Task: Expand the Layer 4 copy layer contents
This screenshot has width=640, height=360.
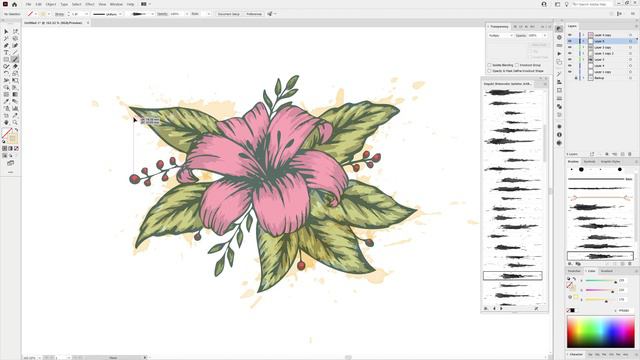Action: 583,35
